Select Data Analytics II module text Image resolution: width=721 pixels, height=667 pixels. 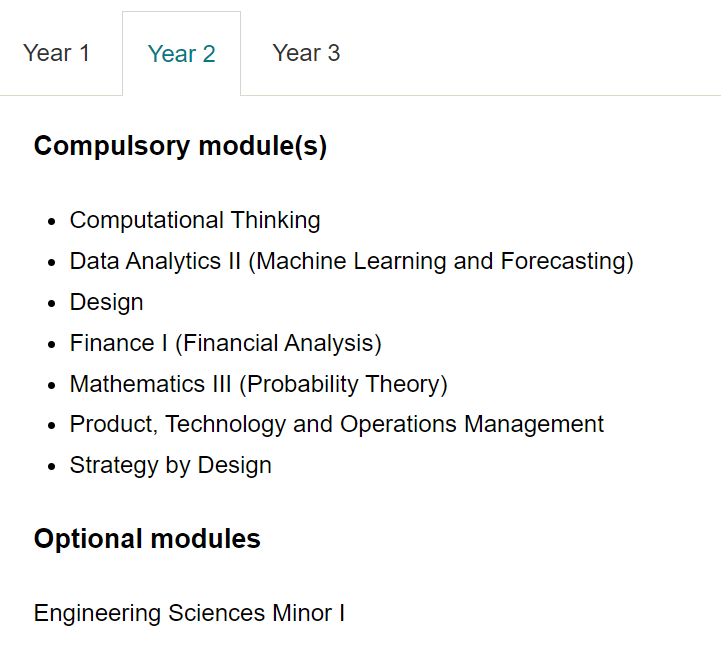point(352,262)
